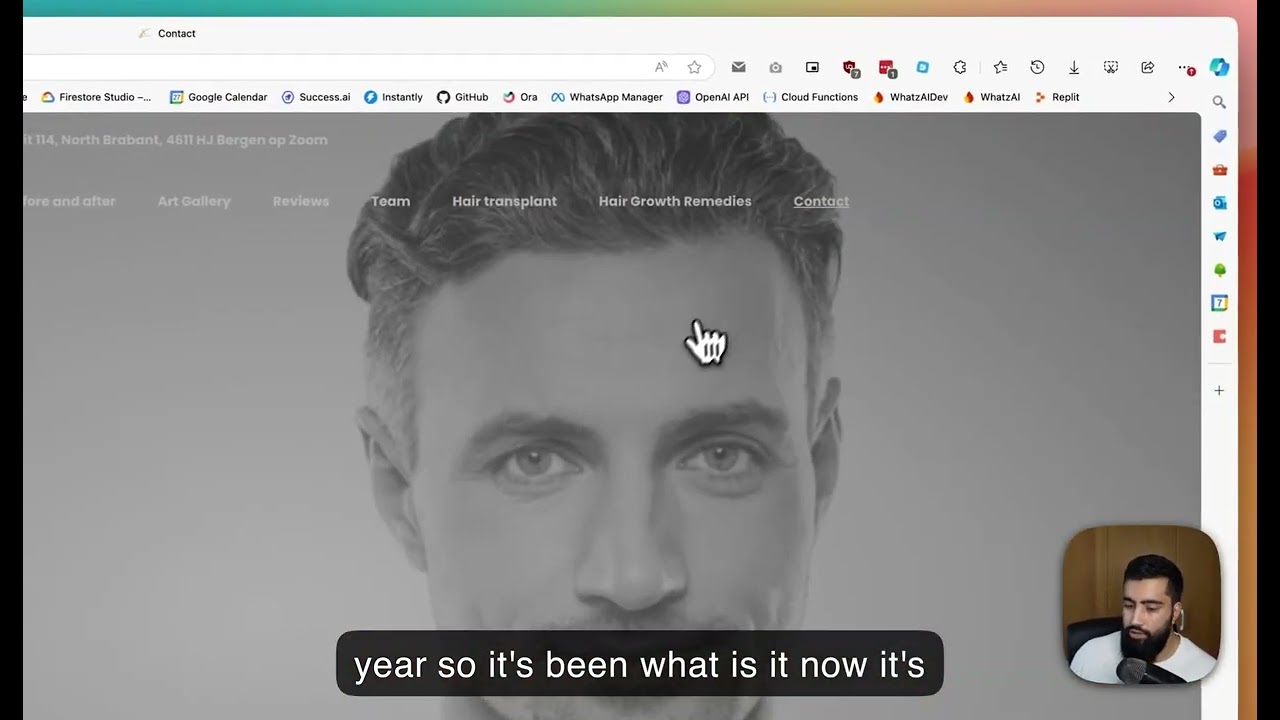Open the Outlook sidebar icon

click(x=1219, y=203)
